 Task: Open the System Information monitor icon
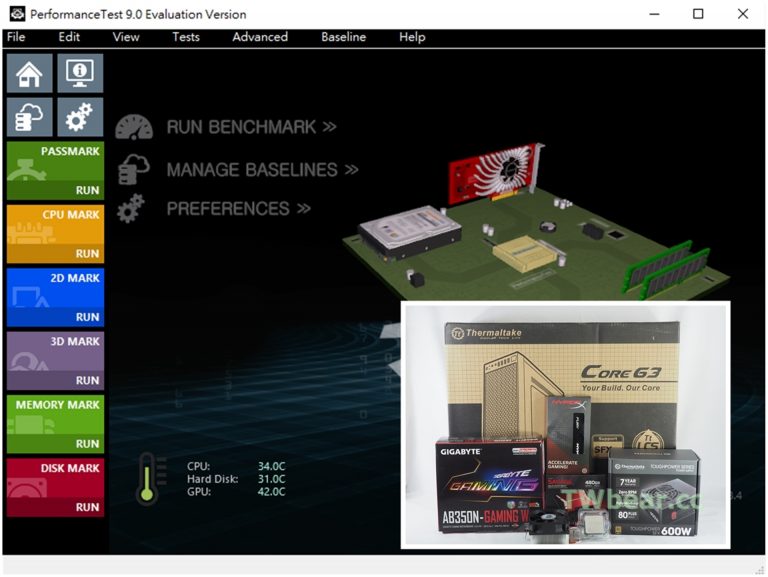pos(80,73)
